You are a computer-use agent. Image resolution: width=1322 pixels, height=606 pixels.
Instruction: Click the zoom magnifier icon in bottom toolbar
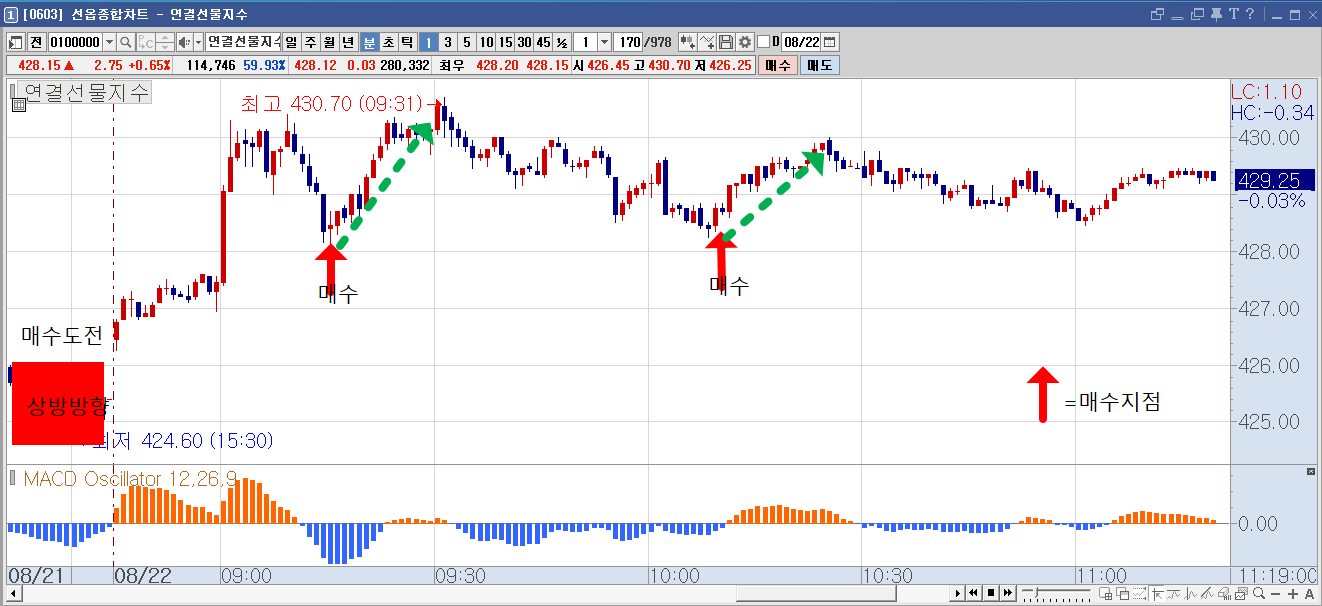1259,594
